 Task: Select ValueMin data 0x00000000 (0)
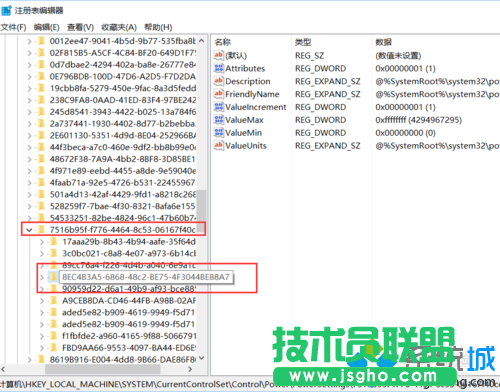pyautogui.click(x=405, y=133)
